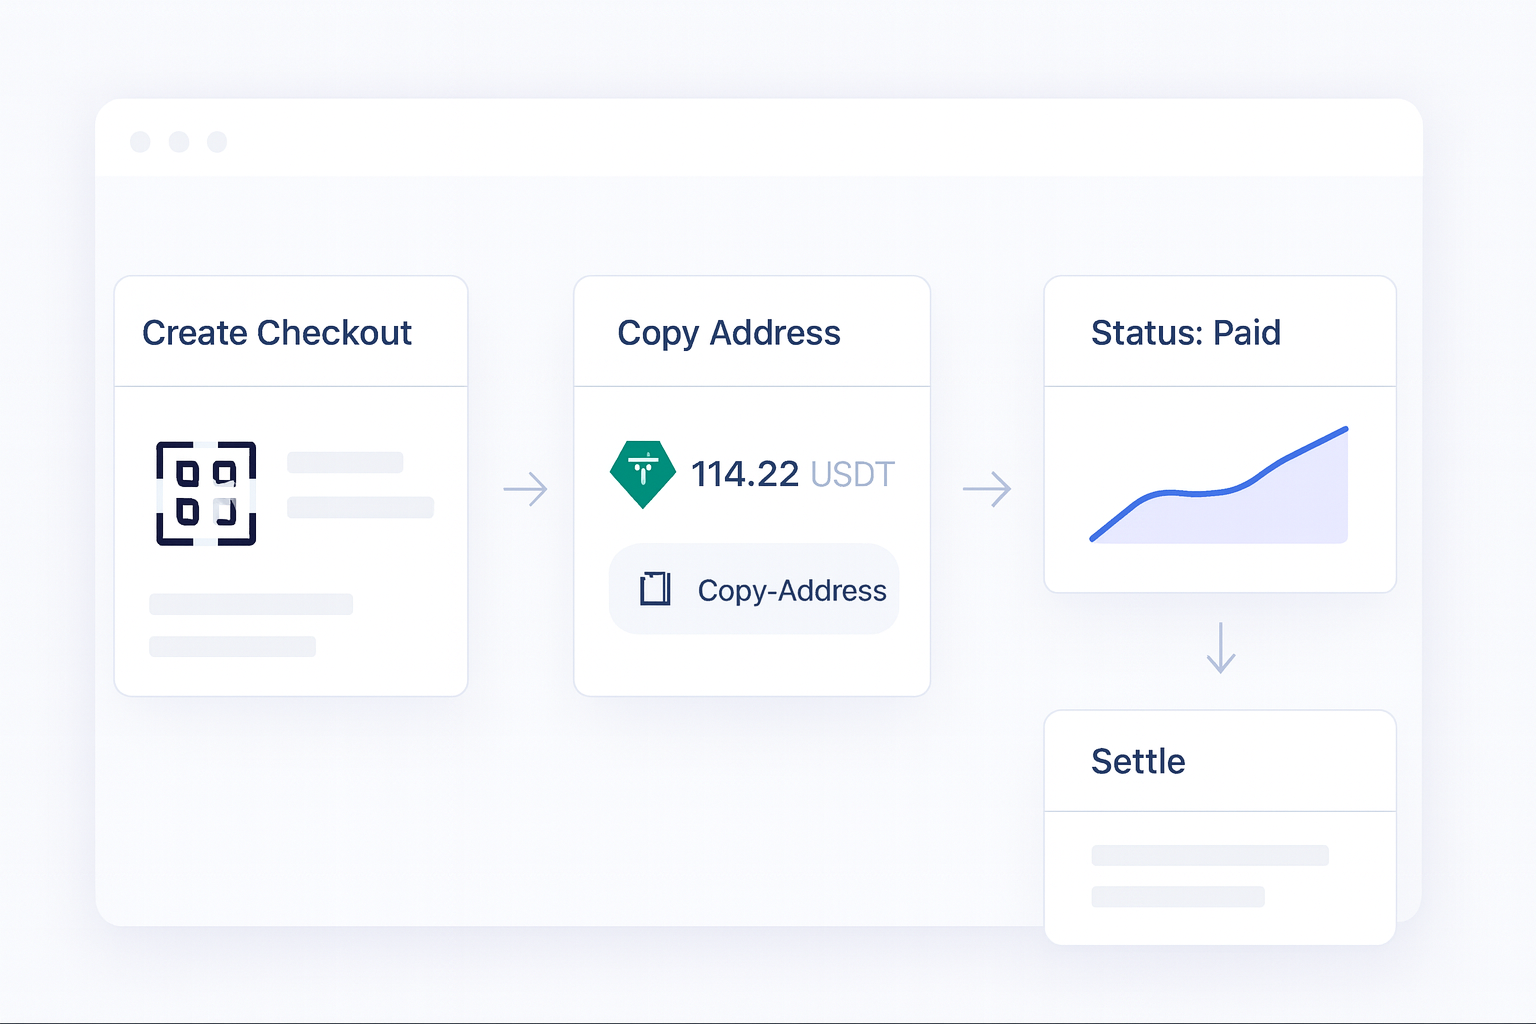Select the Copy Address card heading
1536x1024 pixels.
pos(729,333)
